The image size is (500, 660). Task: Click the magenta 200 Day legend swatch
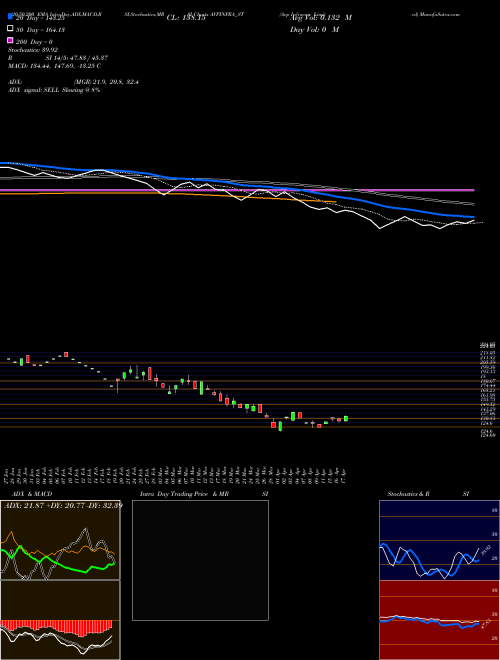coord(10,40)
